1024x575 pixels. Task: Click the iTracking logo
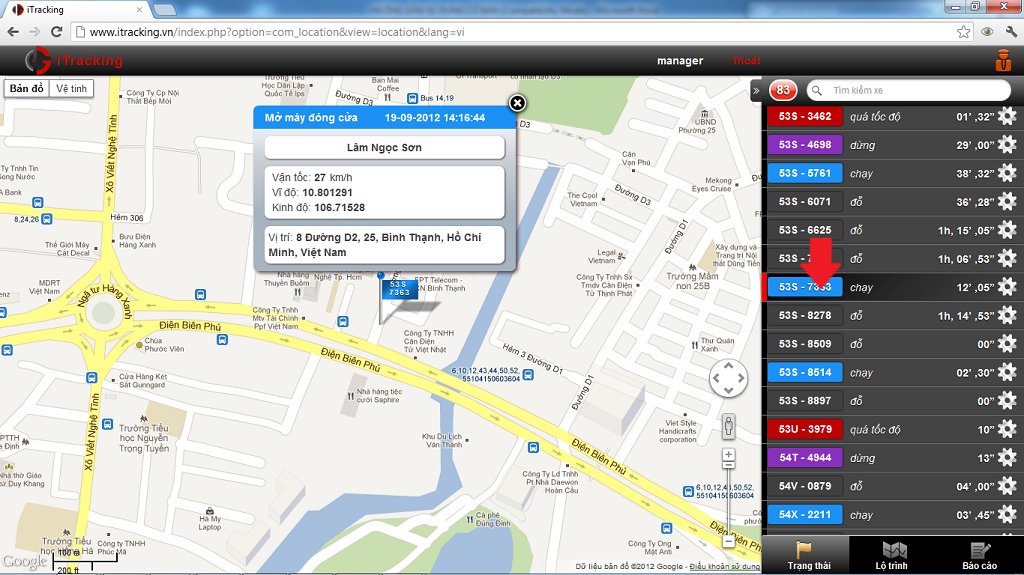click(74, 61)
